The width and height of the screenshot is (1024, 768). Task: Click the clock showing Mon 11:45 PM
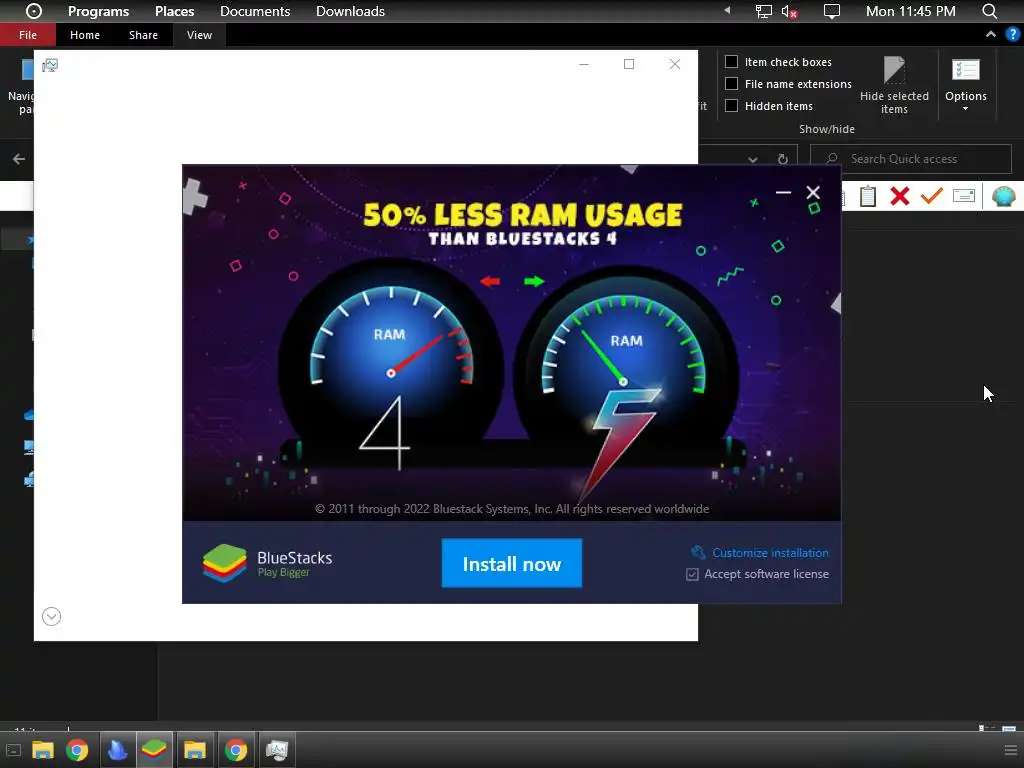coord(910,11)
